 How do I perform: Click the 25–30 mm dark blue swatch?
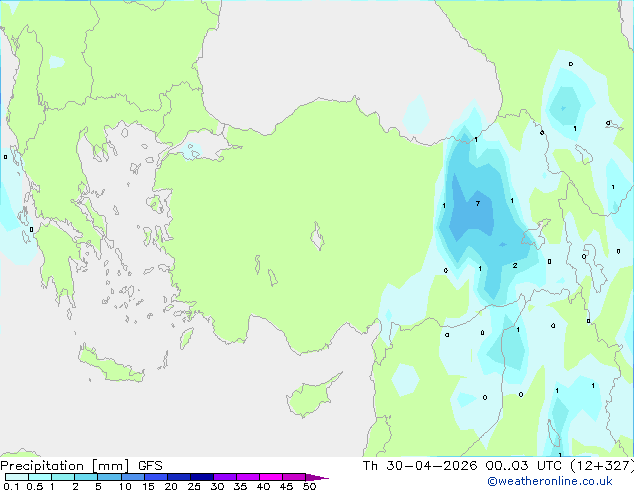[x=202, y=477]
